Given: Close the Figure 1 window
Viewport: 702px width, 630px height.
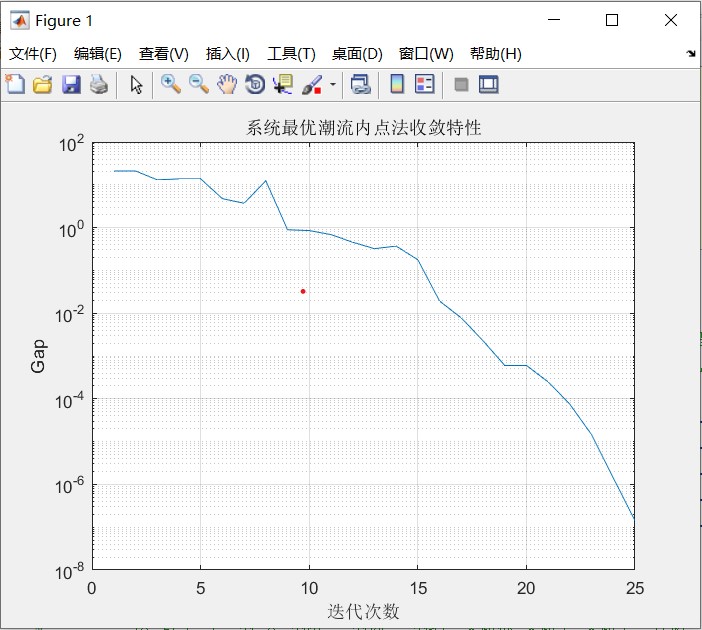Looking at the screenshot, I should [671, 20].
